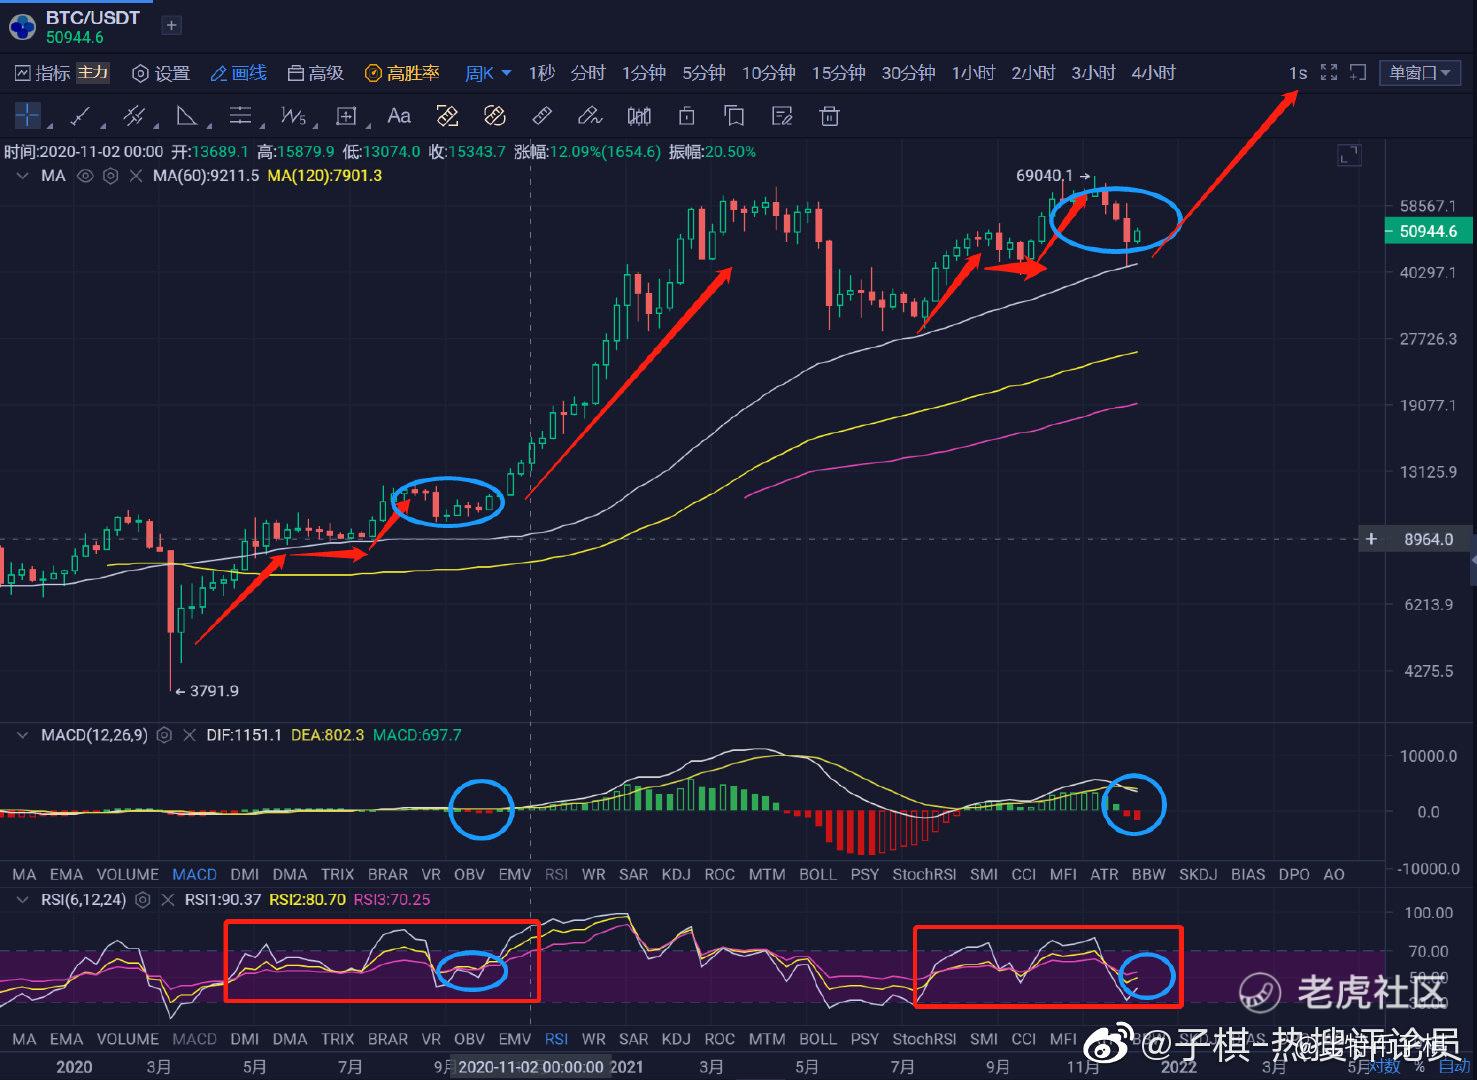The image size is (1477, 1080).
Task: Expand the parallel channel tool submenu arrow
Action: (x=155, y=126)
